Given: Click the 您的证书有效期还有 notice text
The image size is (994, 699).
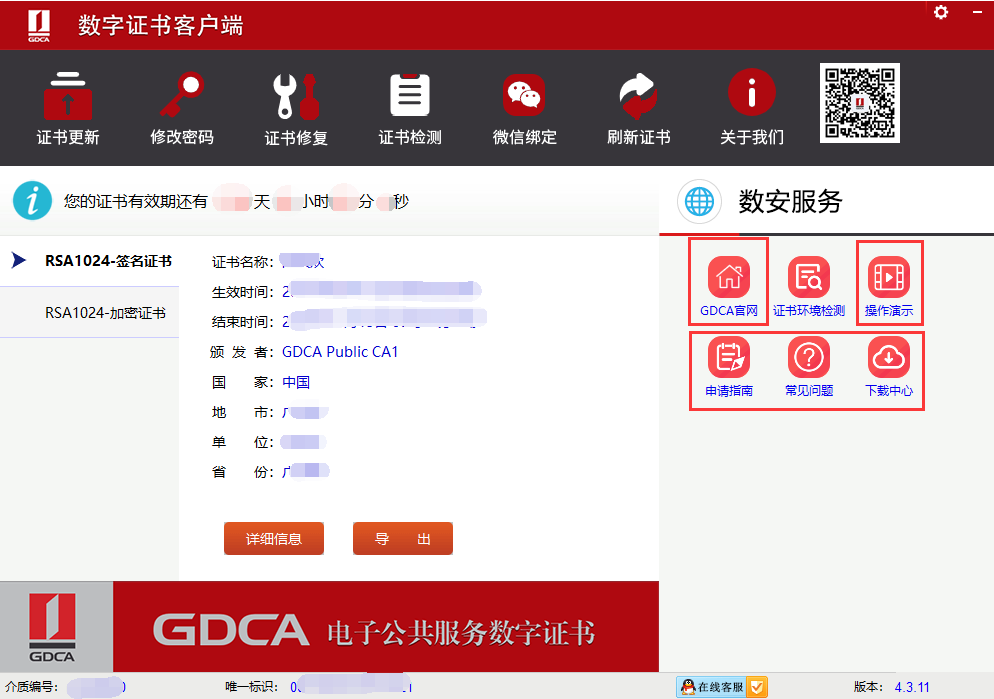Looking at the screenshot, I should point(136,202).
